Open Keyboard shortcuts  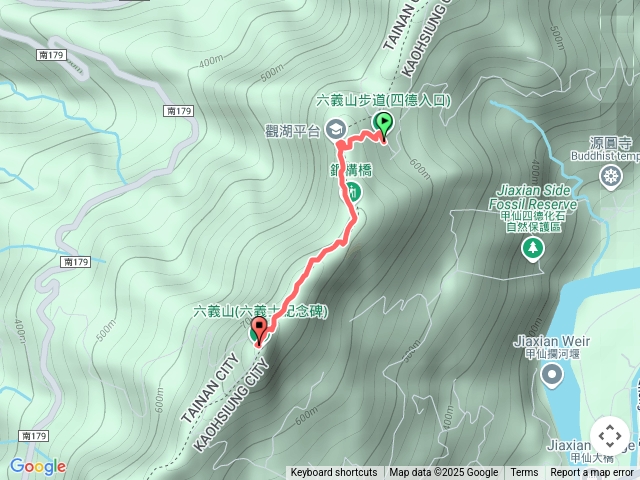point(333,473)
